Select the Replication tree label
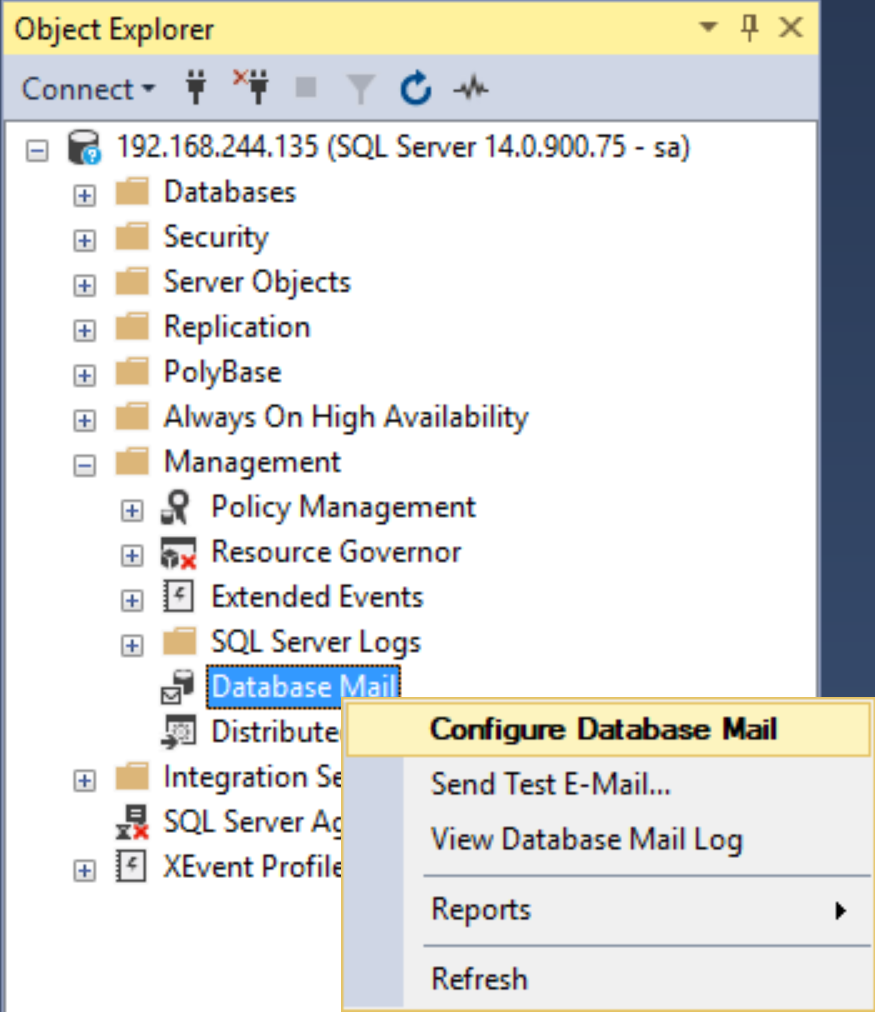 pyautogui.click(x=237, y=328)
